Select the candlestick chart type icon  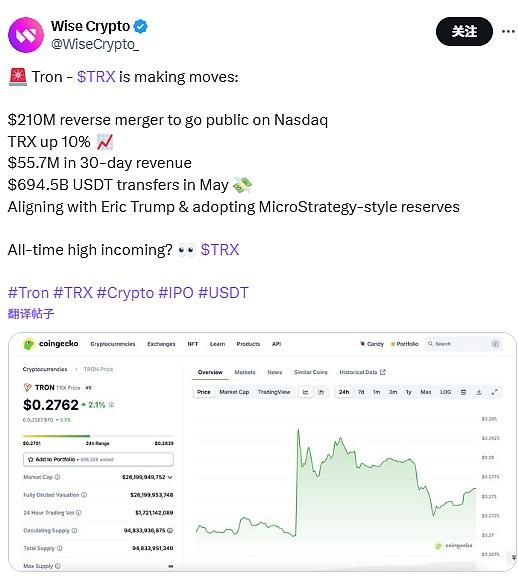(321, 392)
